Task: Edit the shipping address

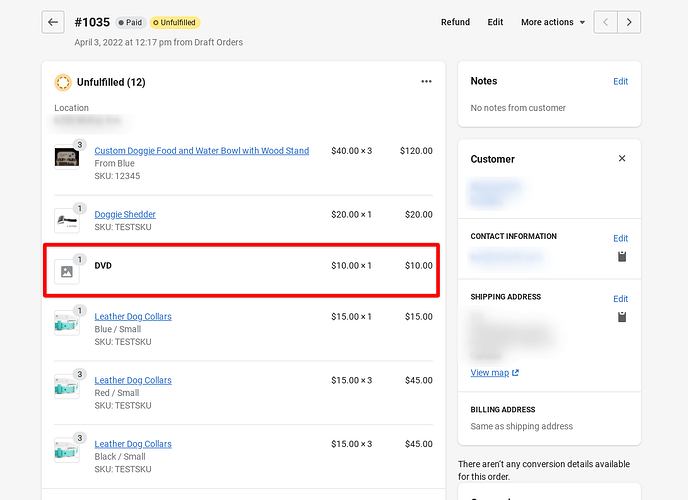Action: point(620,298)
